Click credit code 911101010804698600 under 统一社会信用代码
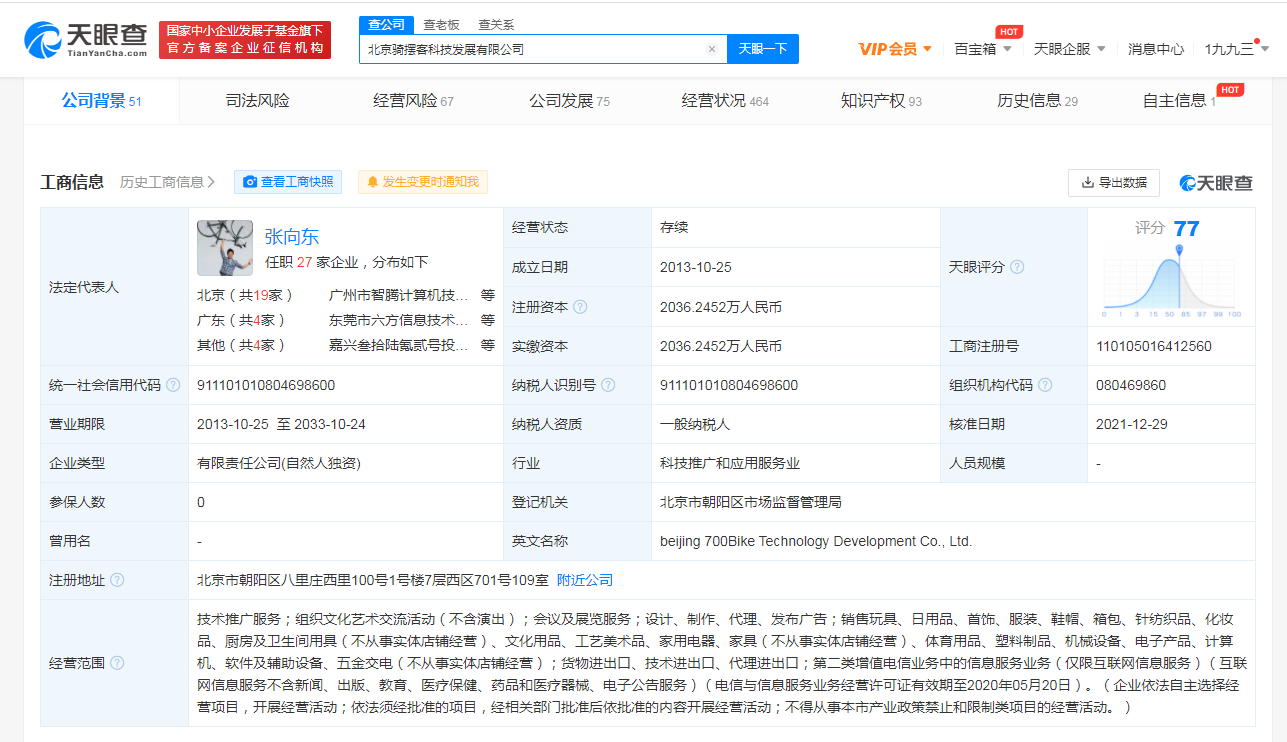 tap(266, 385)
